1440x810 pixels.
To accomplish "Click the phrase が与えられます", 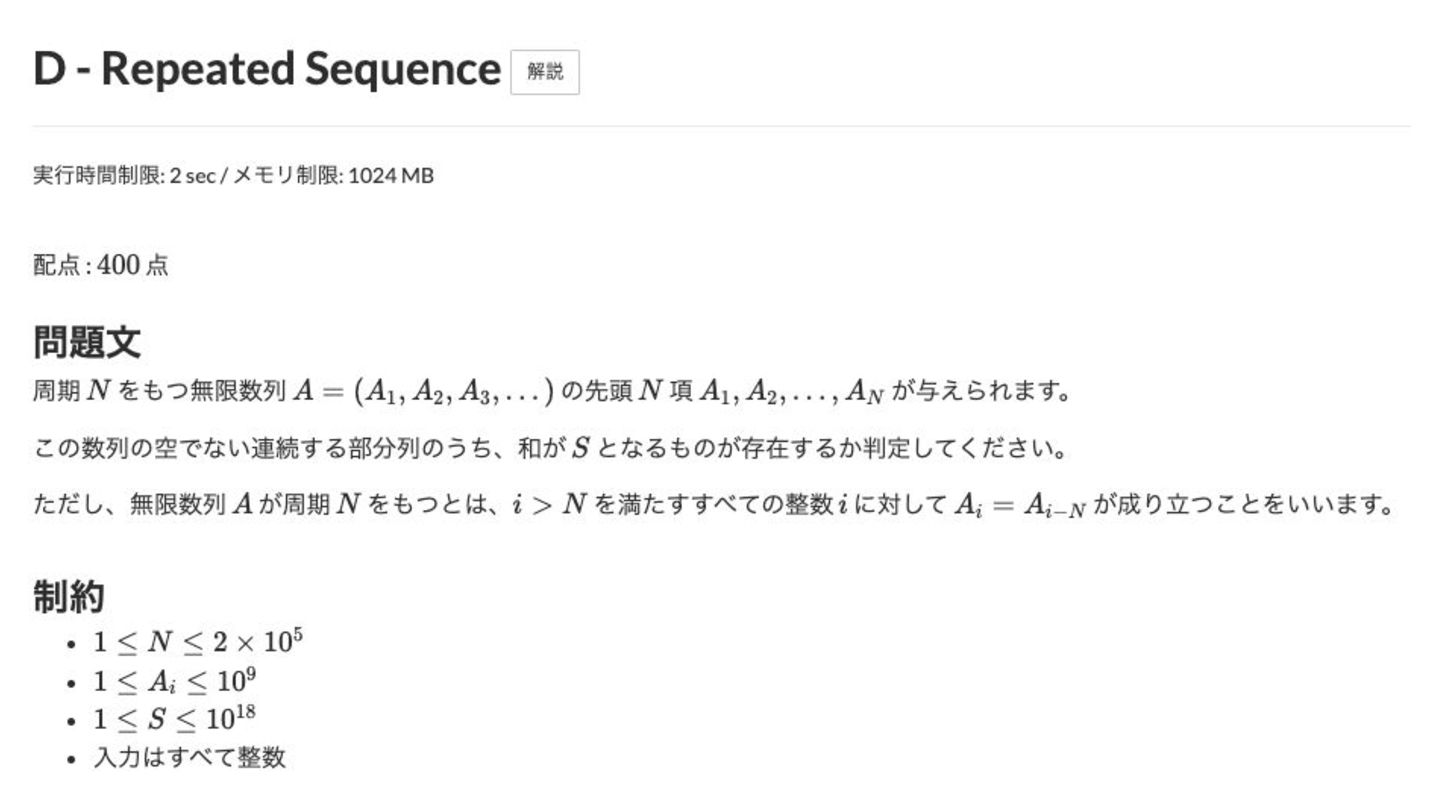I will [981, 391].
